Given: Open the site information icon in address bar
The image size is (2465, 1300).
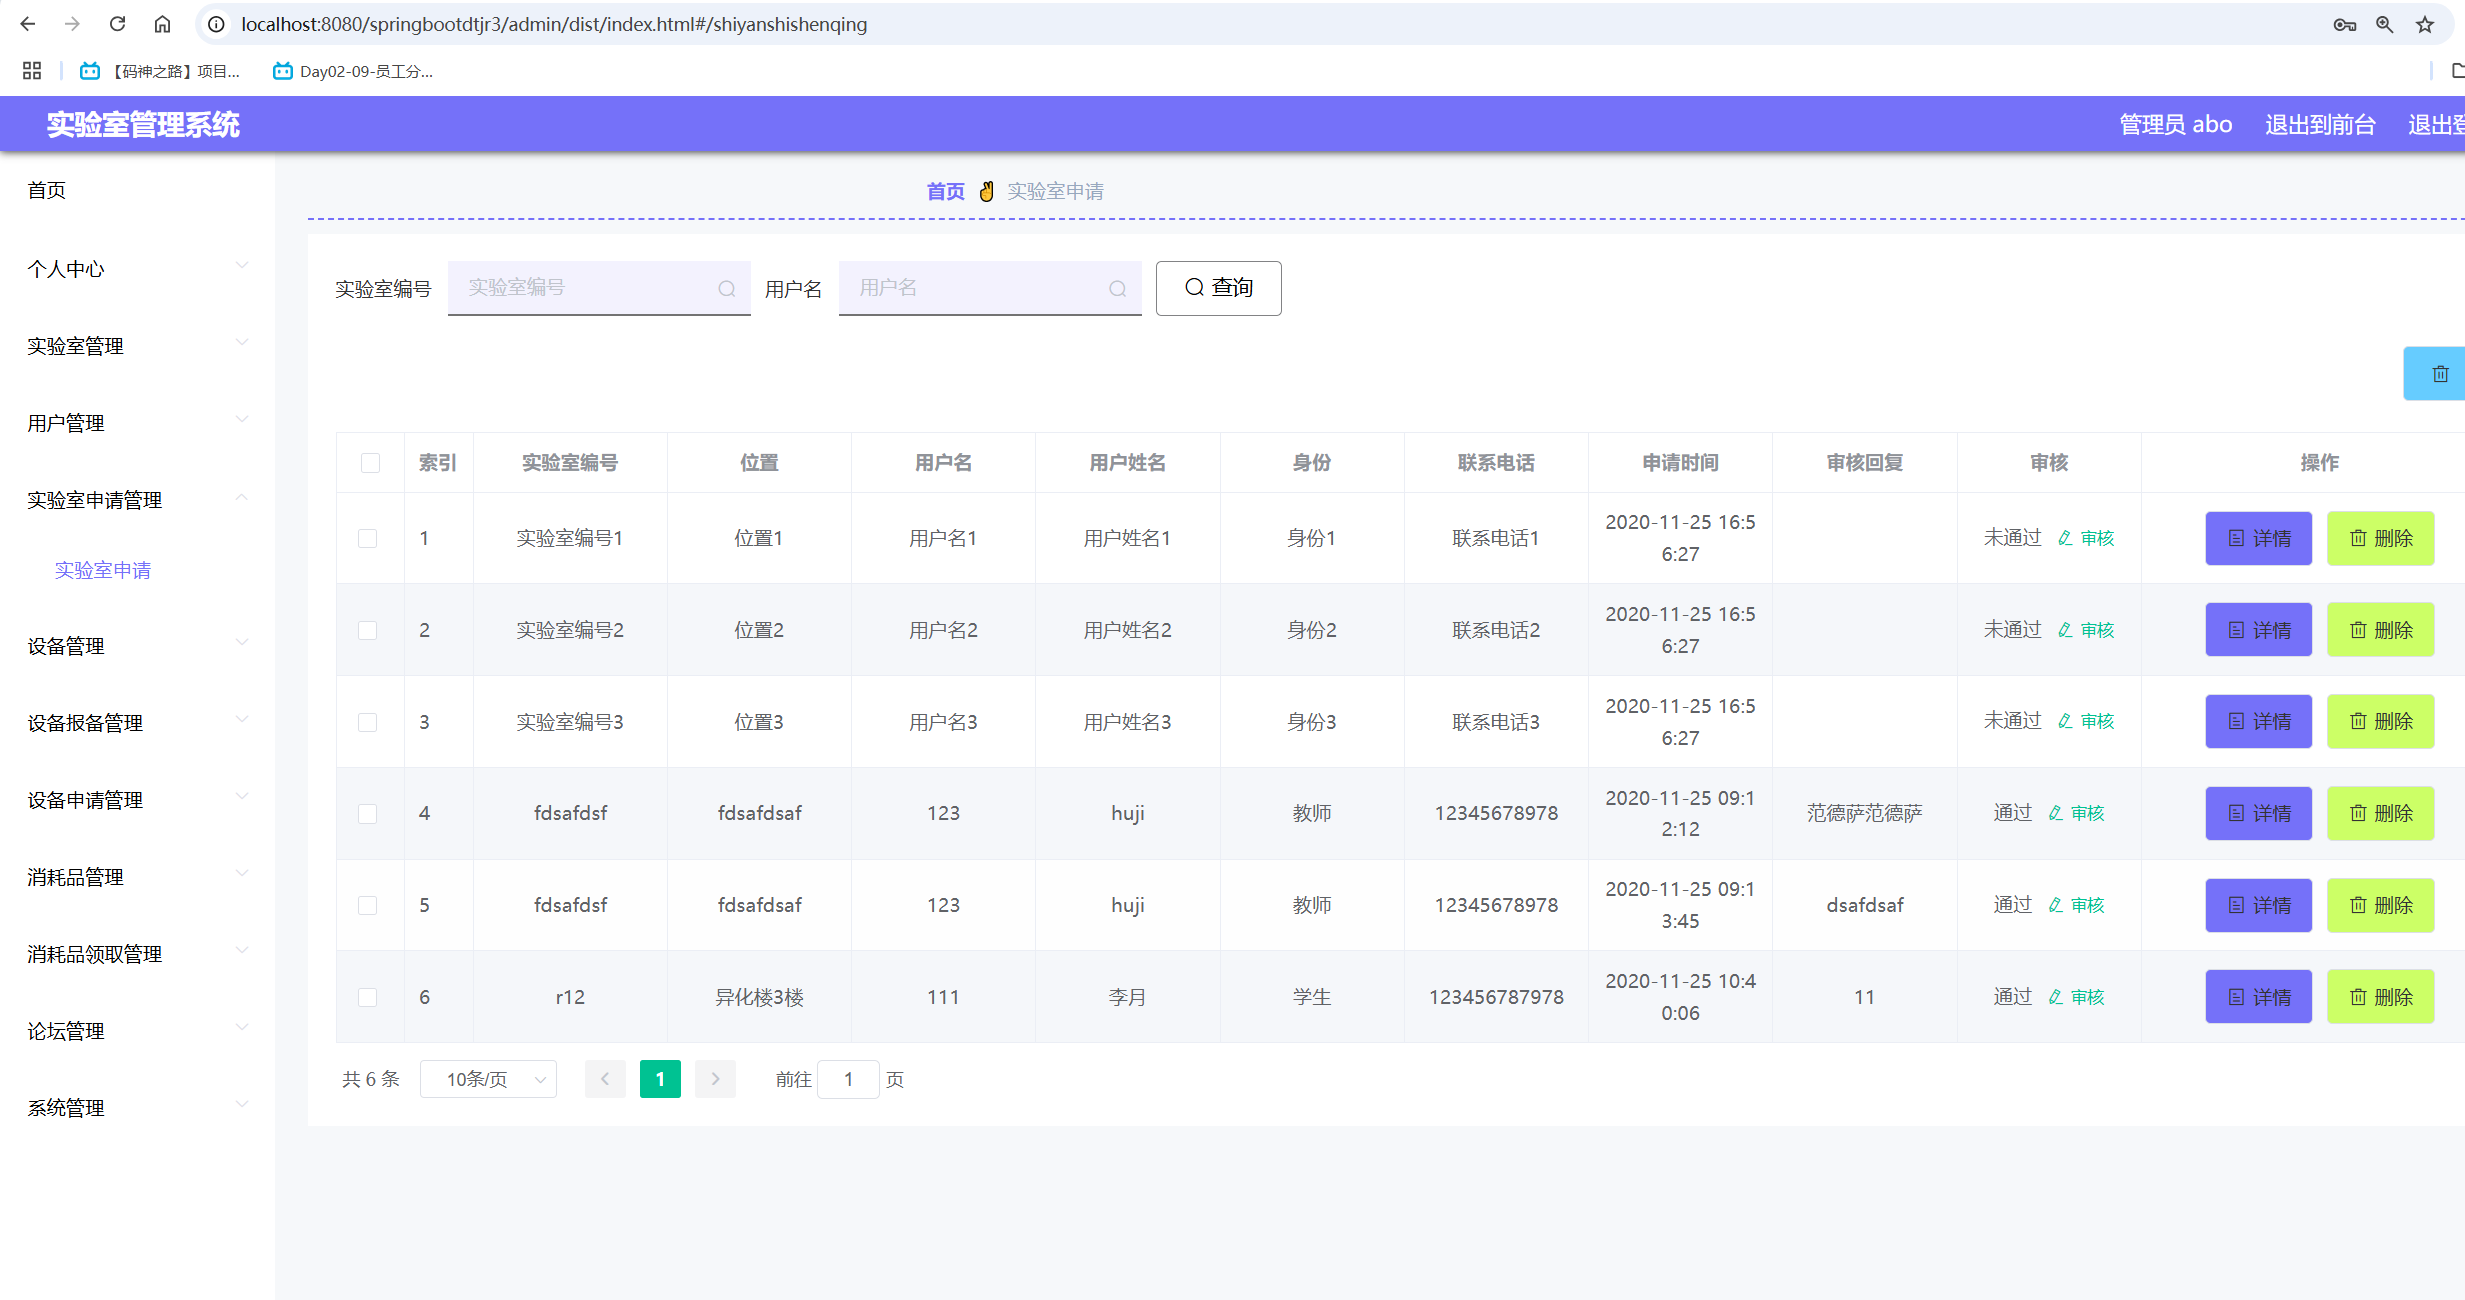Looking at the screenshot, I should click(x=216, y=24).
